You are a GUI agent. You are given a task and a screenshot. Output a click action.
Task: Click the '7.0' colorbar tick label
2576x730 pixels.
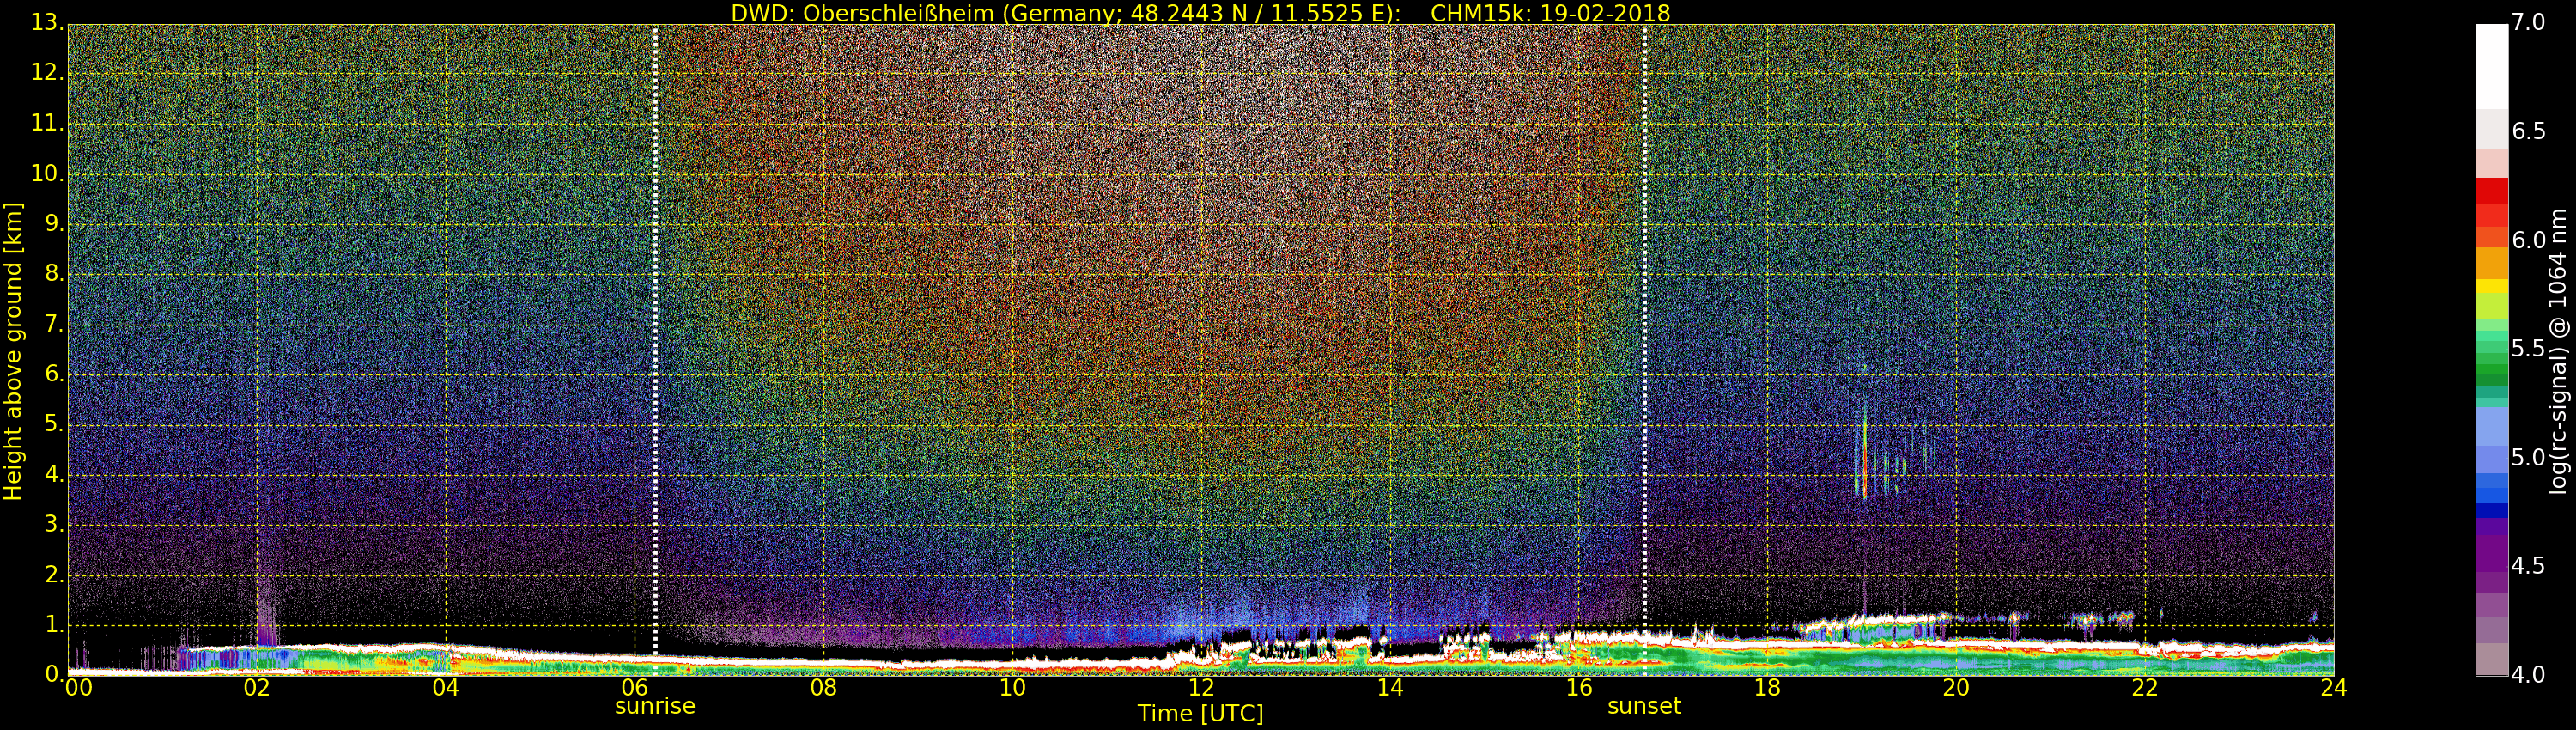click(x=2528, y=23)
